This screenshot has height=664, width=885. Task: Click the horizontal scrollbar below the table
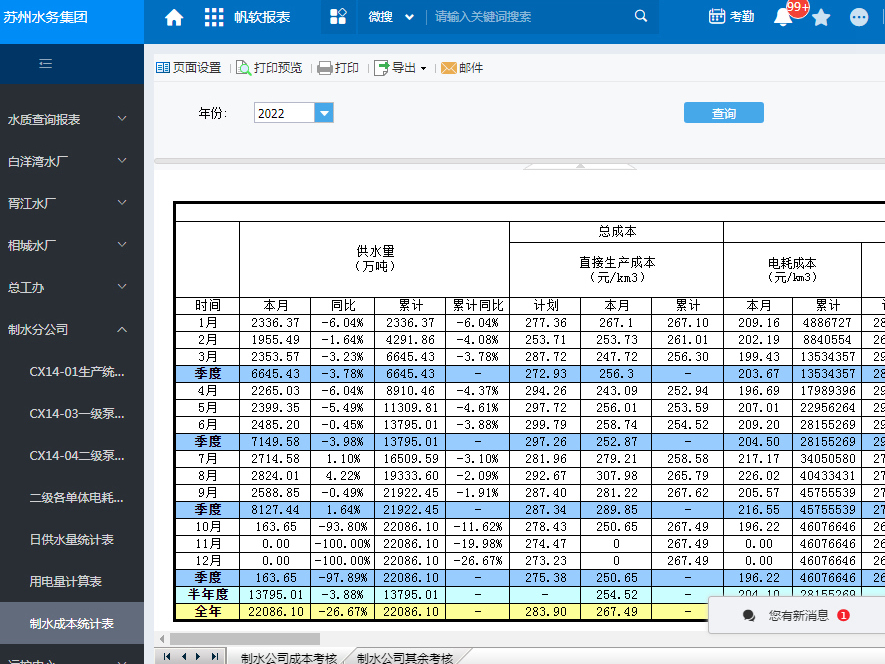[x=245, y=639]
